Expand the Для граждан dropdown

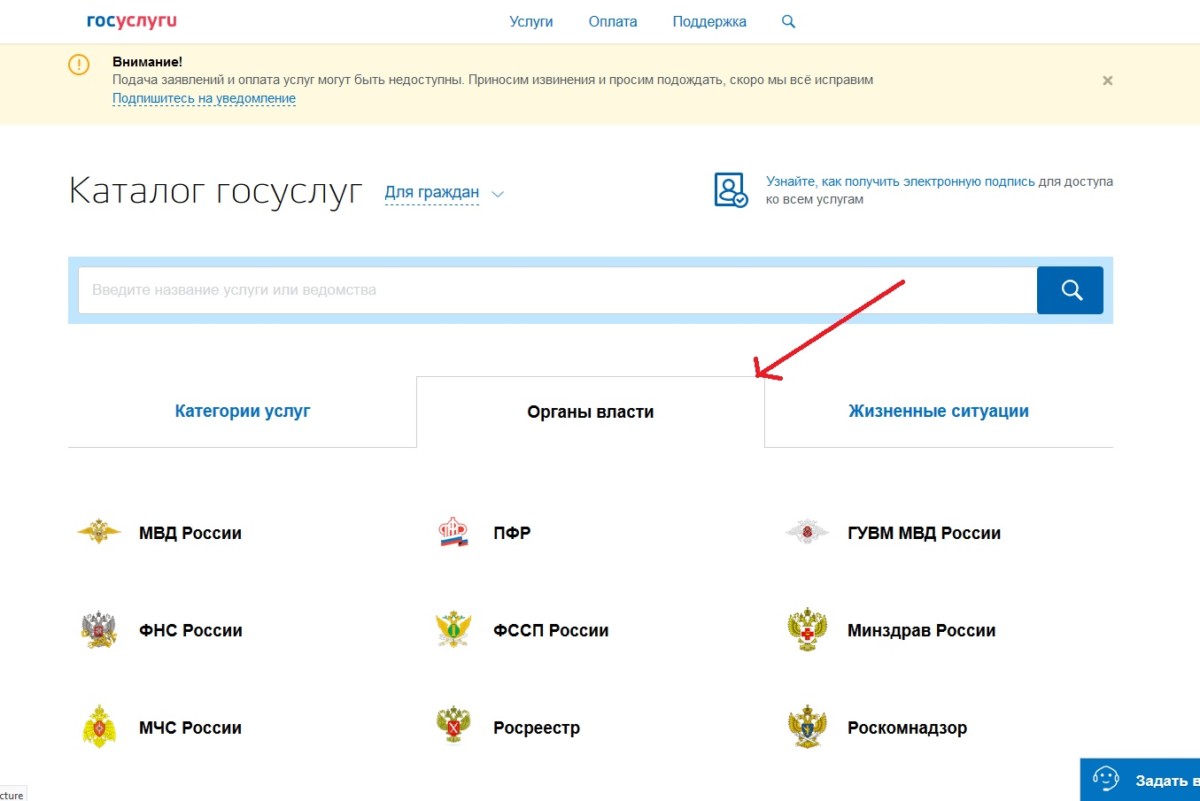click(x=444, y=193)
